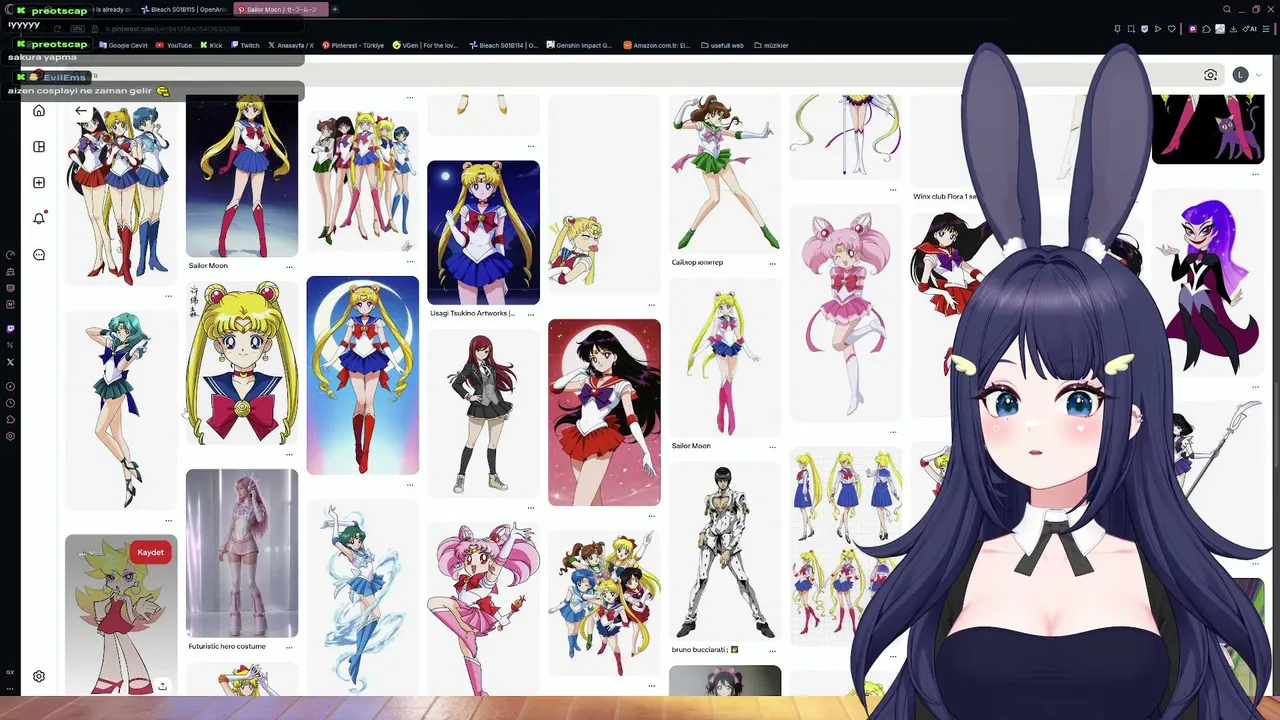Open the Google Çeviri bookmark
This screenshot has height=720, width=1280.
click(122, 45)
